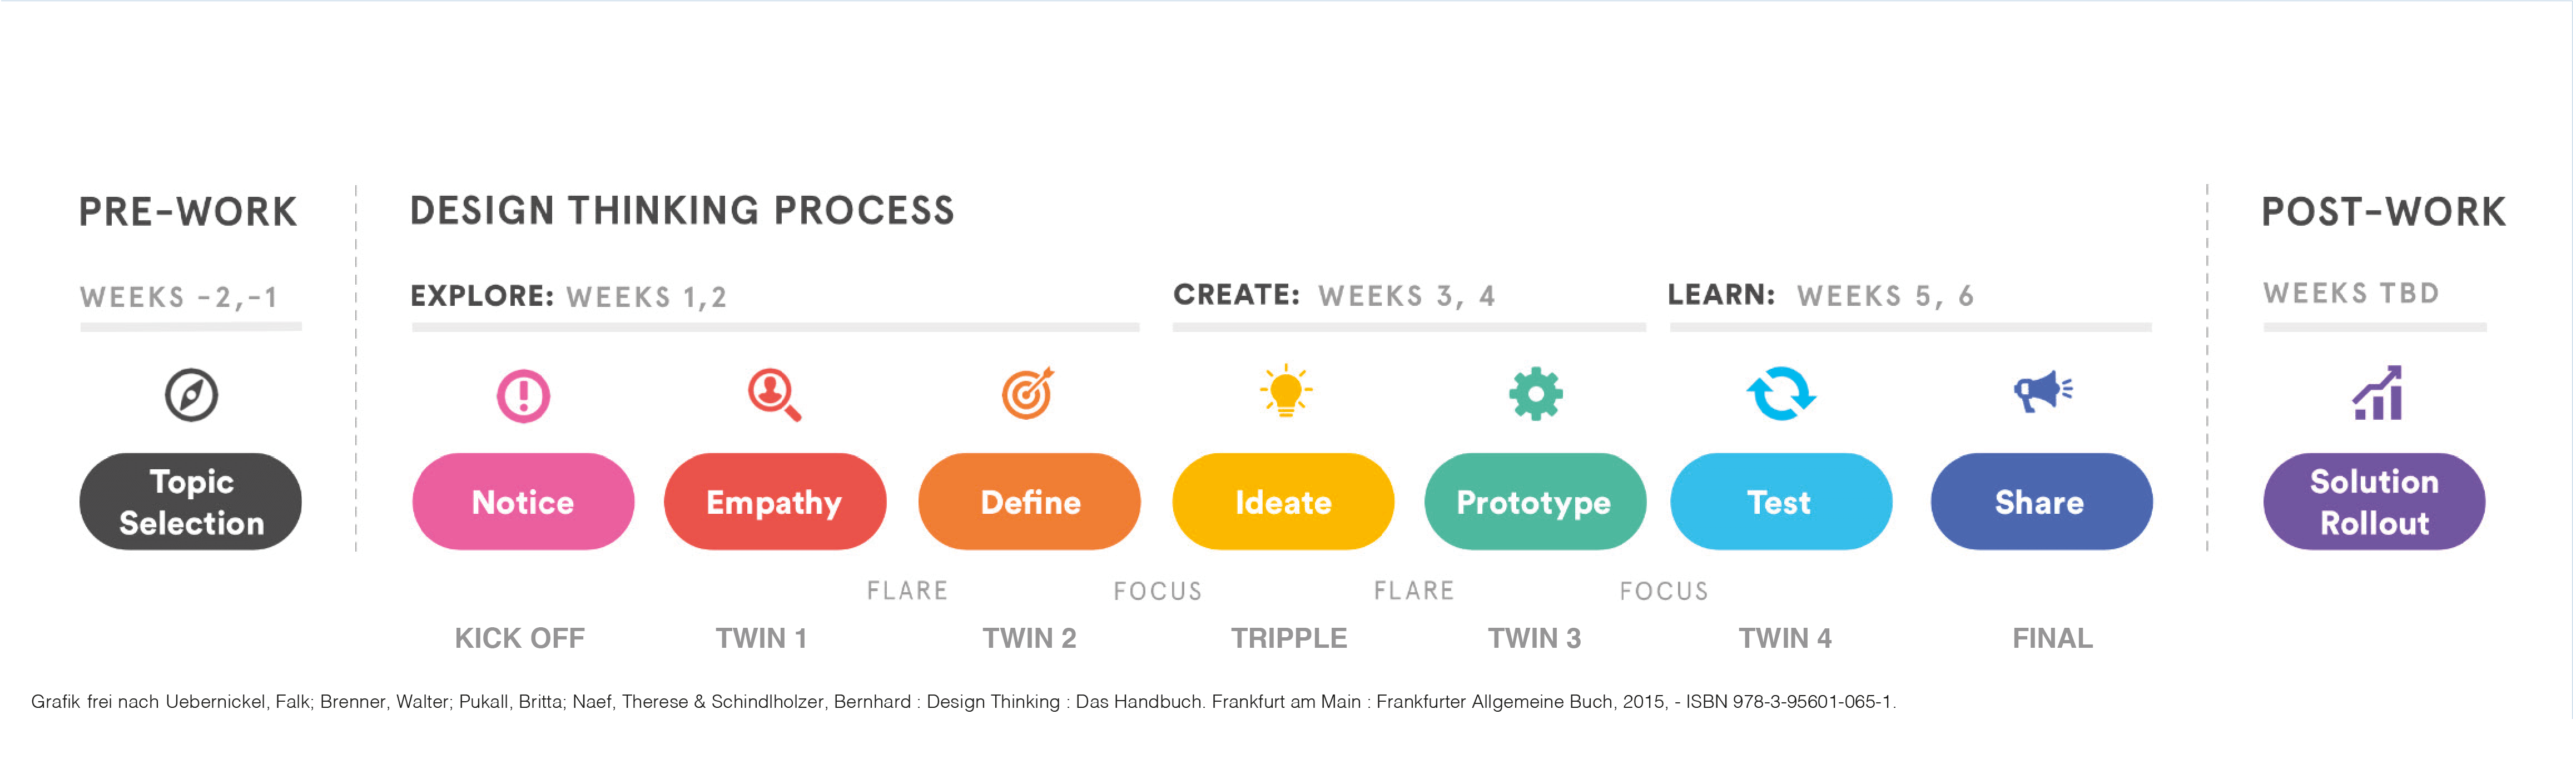This screenshot has width=2576, height=759.
Task: Click the pink exclamation Notice icon
Action: [x=523, y=396]
